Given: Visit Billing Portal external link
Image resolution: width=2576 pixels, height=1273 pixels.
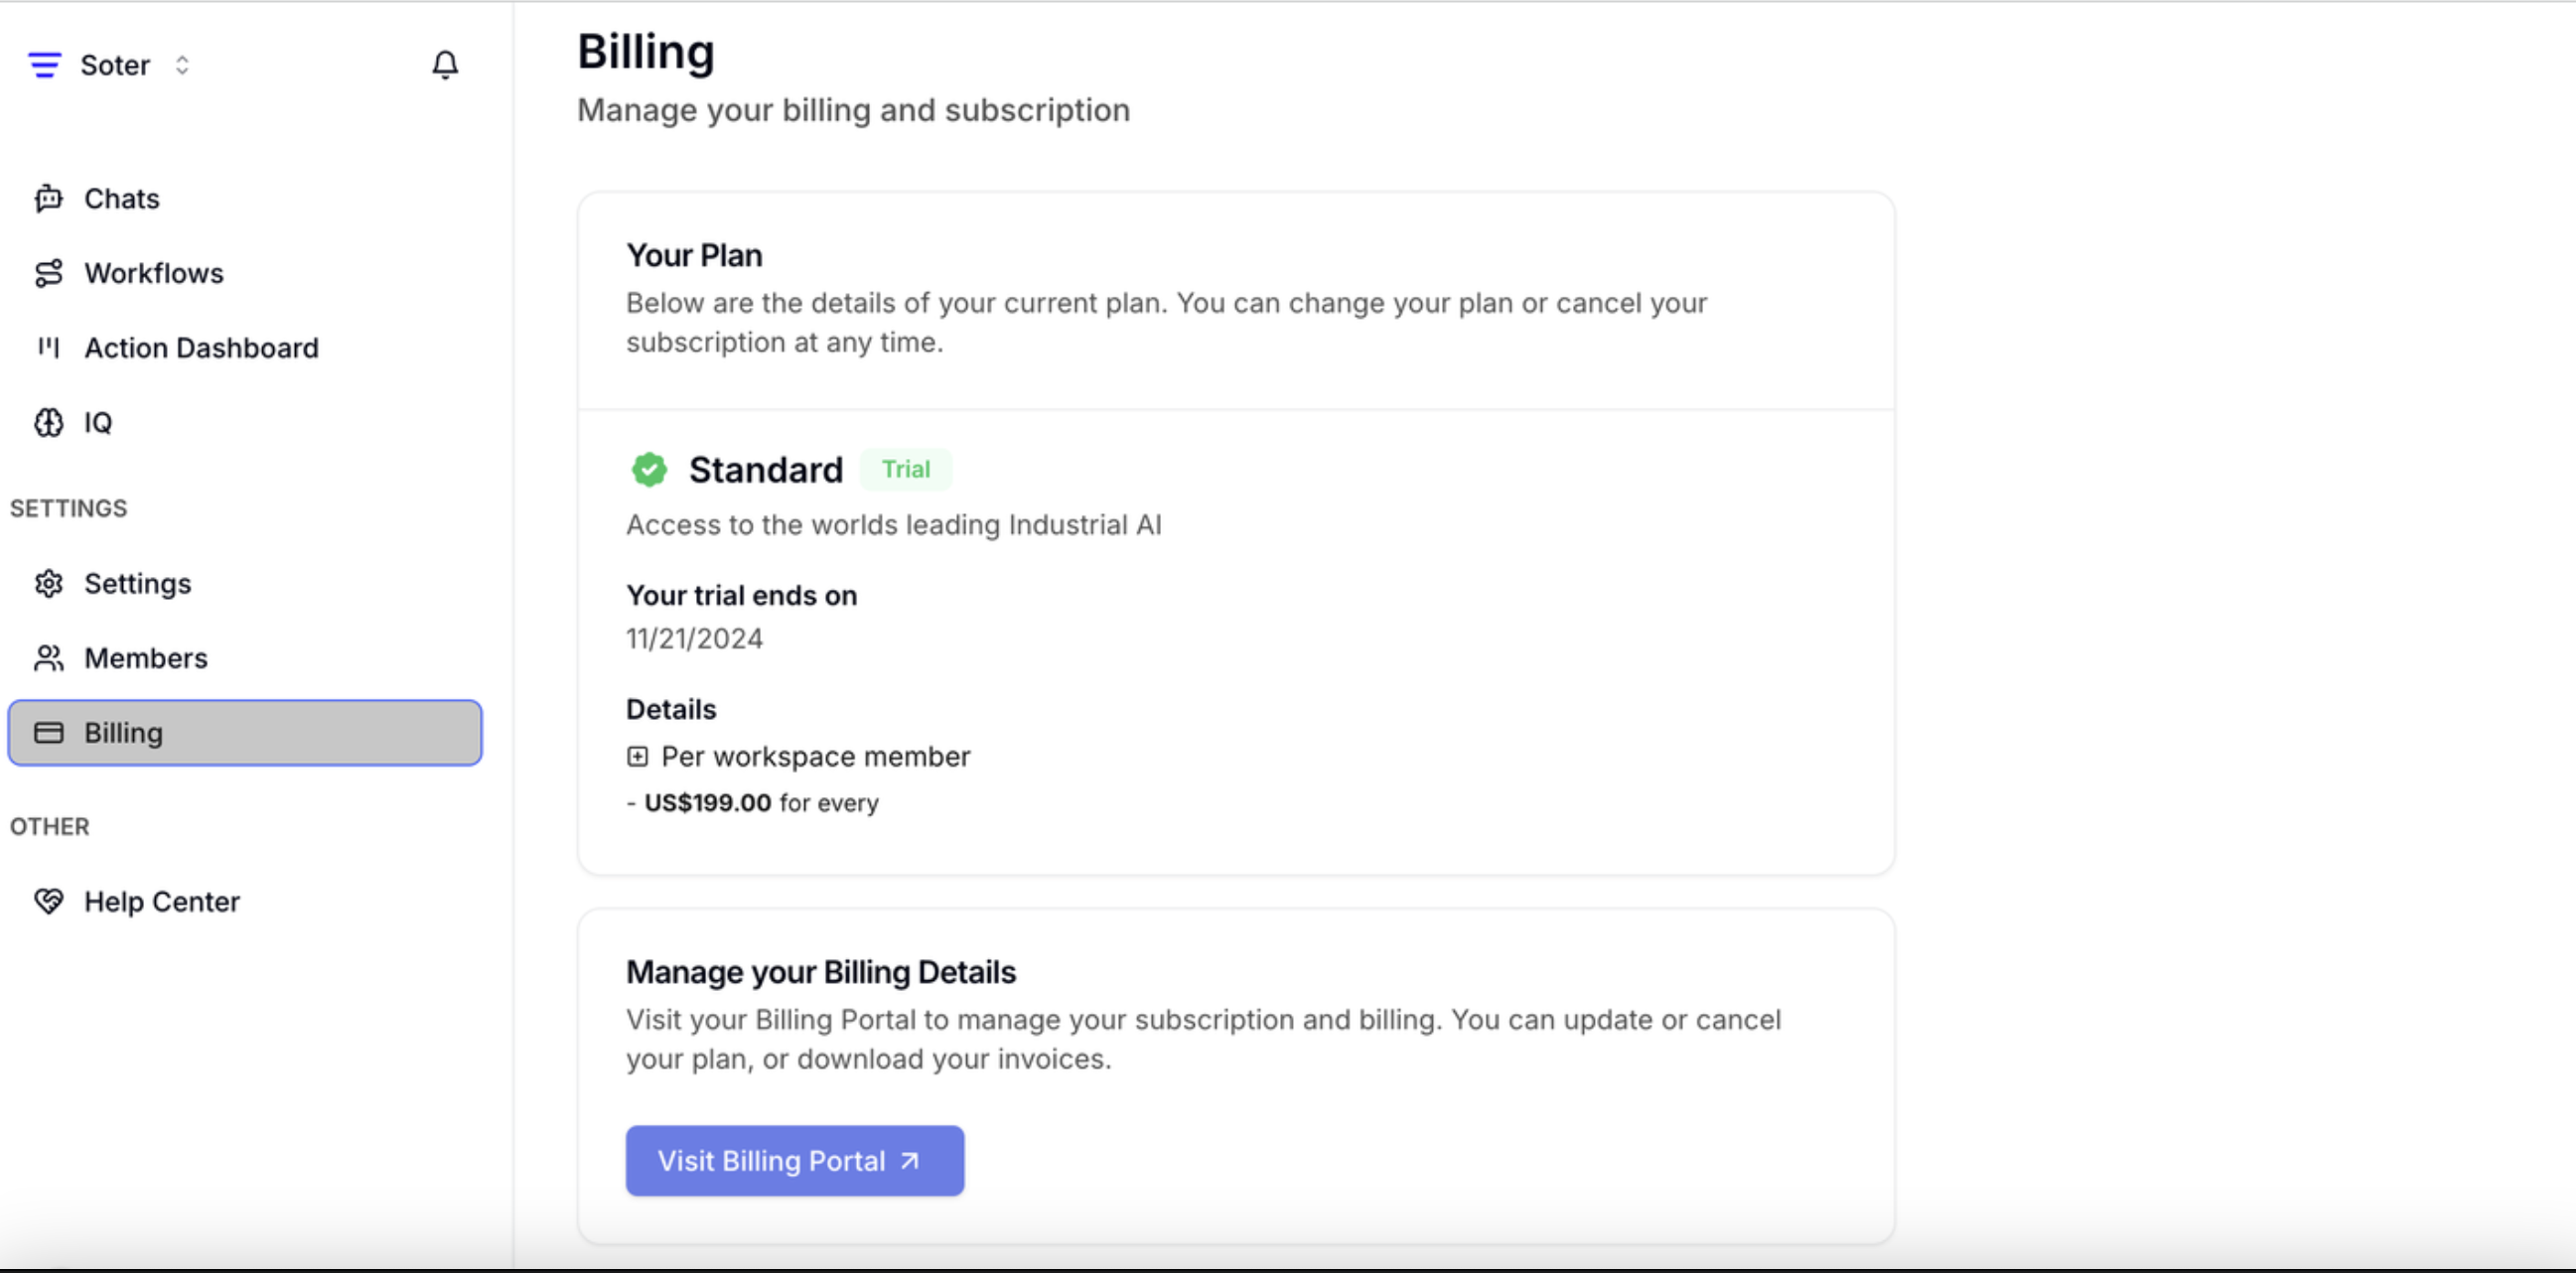Looking at the screenshot, I should pos(795,1160).
